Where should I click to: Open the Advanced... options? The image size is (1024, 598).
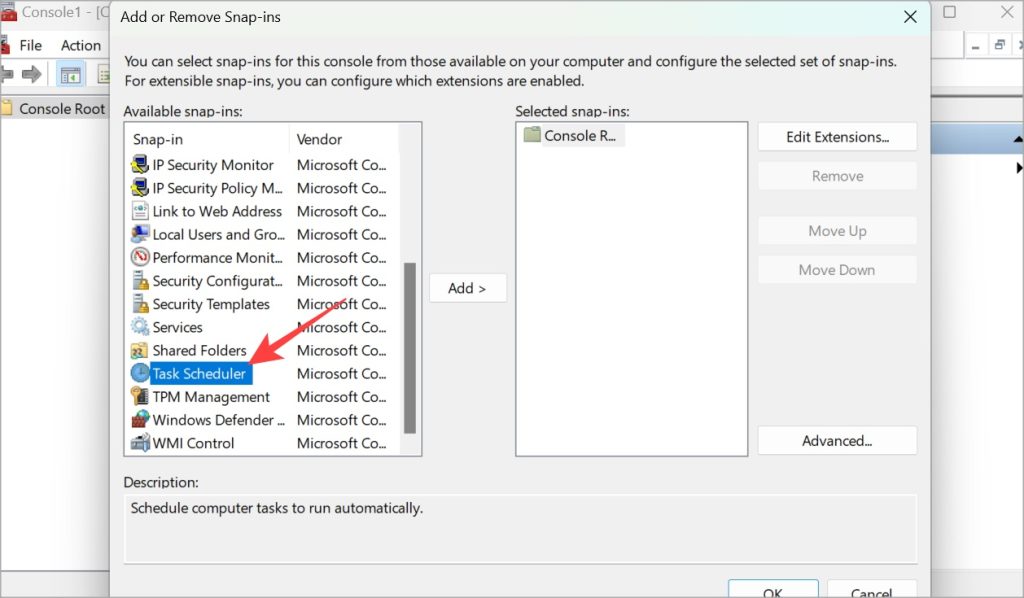click(837, 441)
